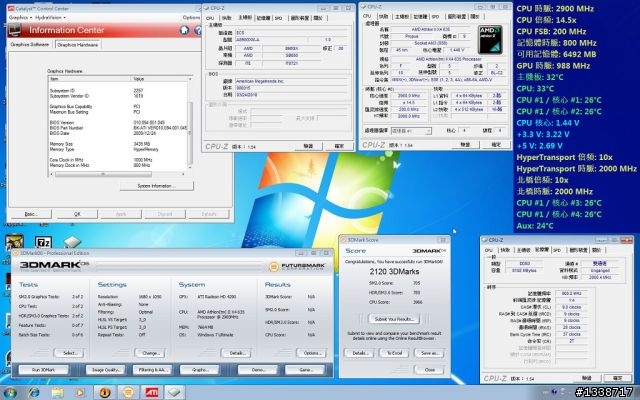The height and width of the screenshot is (400, 640).
Task: Click To Excel in 3DMark Score window
Action: (x=394, y=353)
